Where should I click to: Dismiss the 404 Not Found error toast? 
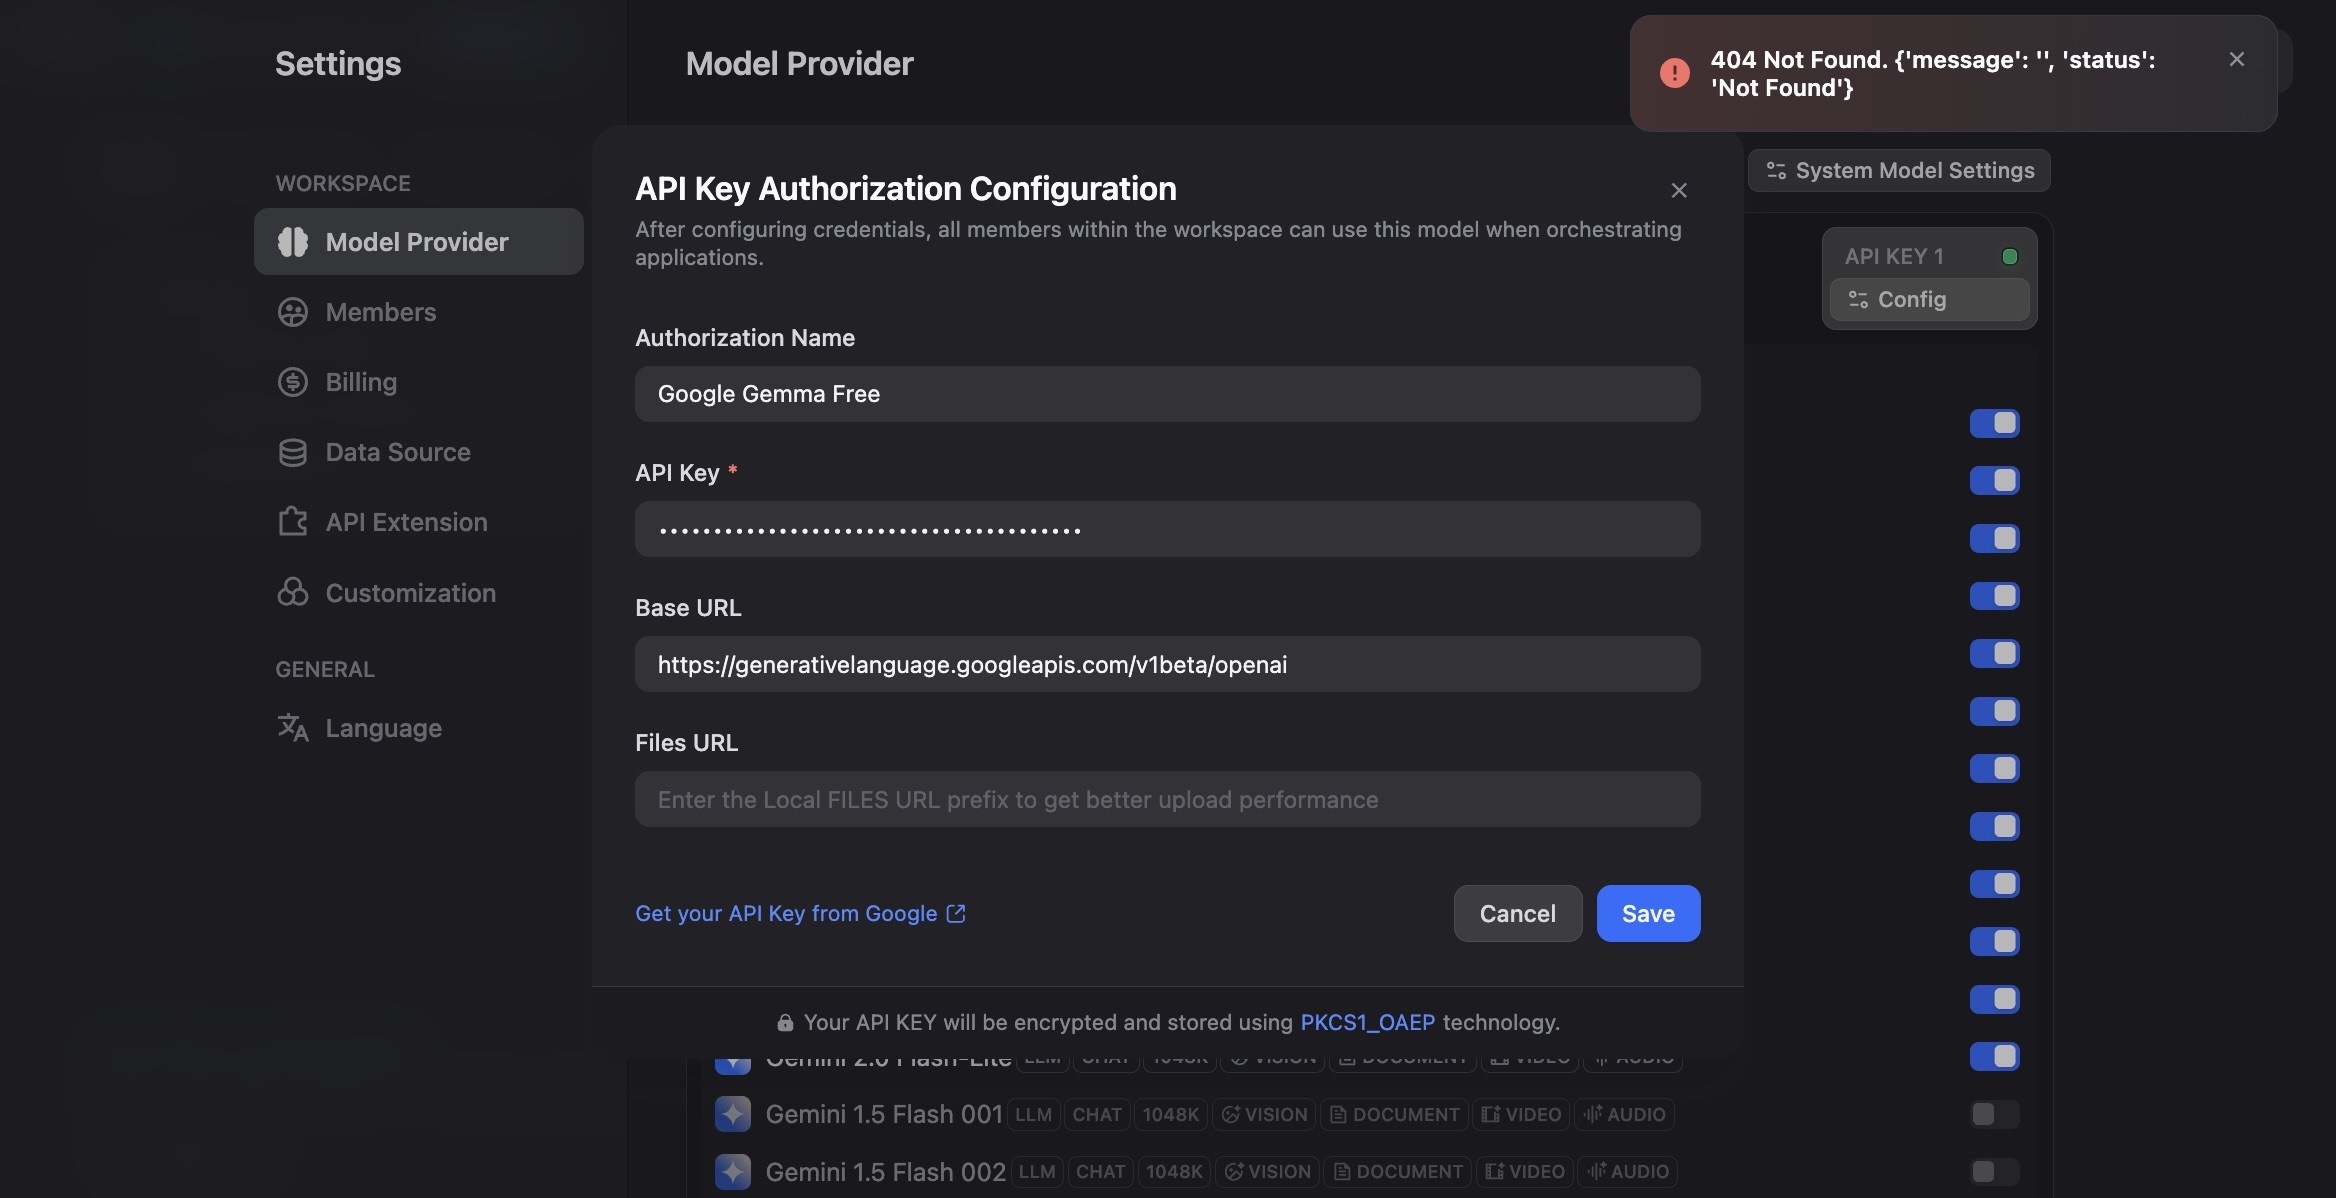tap(2236, 60)
